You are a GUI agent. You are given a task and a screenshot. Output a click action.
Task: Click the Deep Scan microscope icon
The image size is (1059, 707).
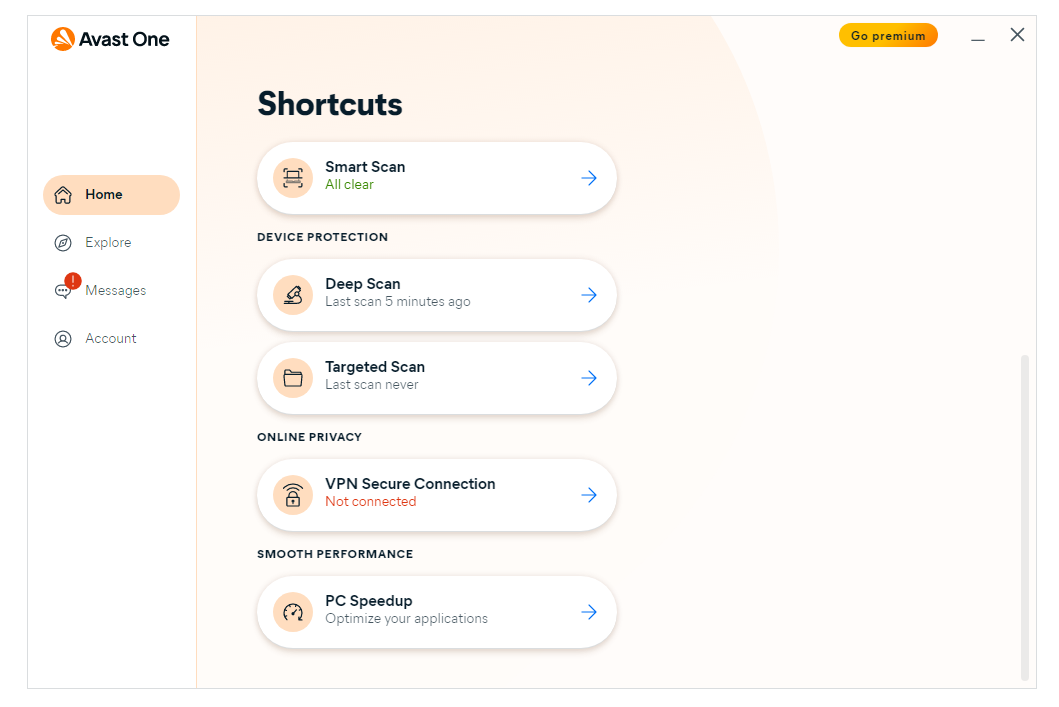[293, 295]
